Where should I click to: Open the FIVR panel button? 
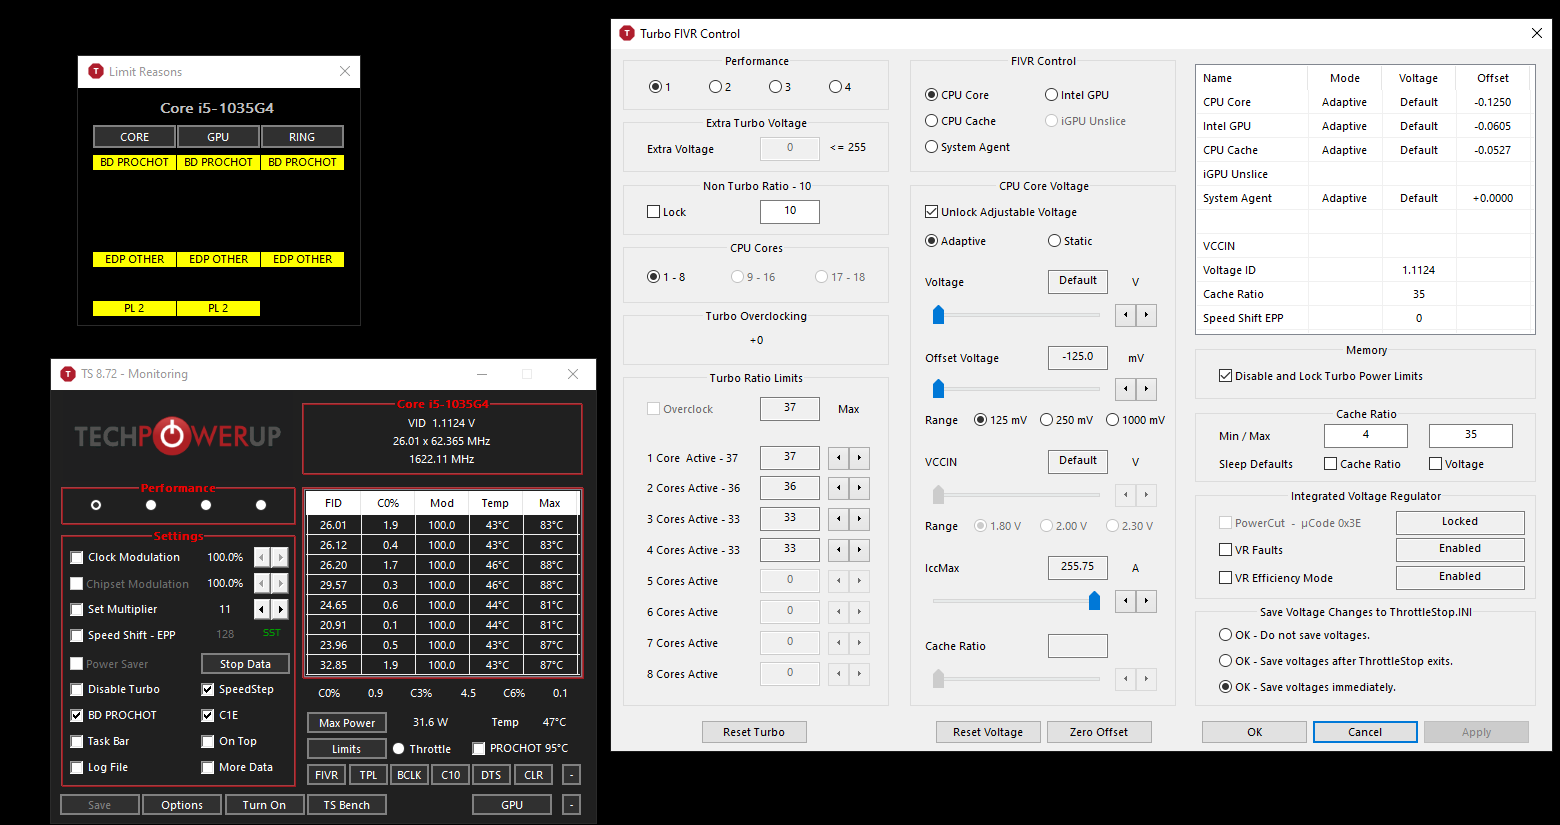point(327,775)
